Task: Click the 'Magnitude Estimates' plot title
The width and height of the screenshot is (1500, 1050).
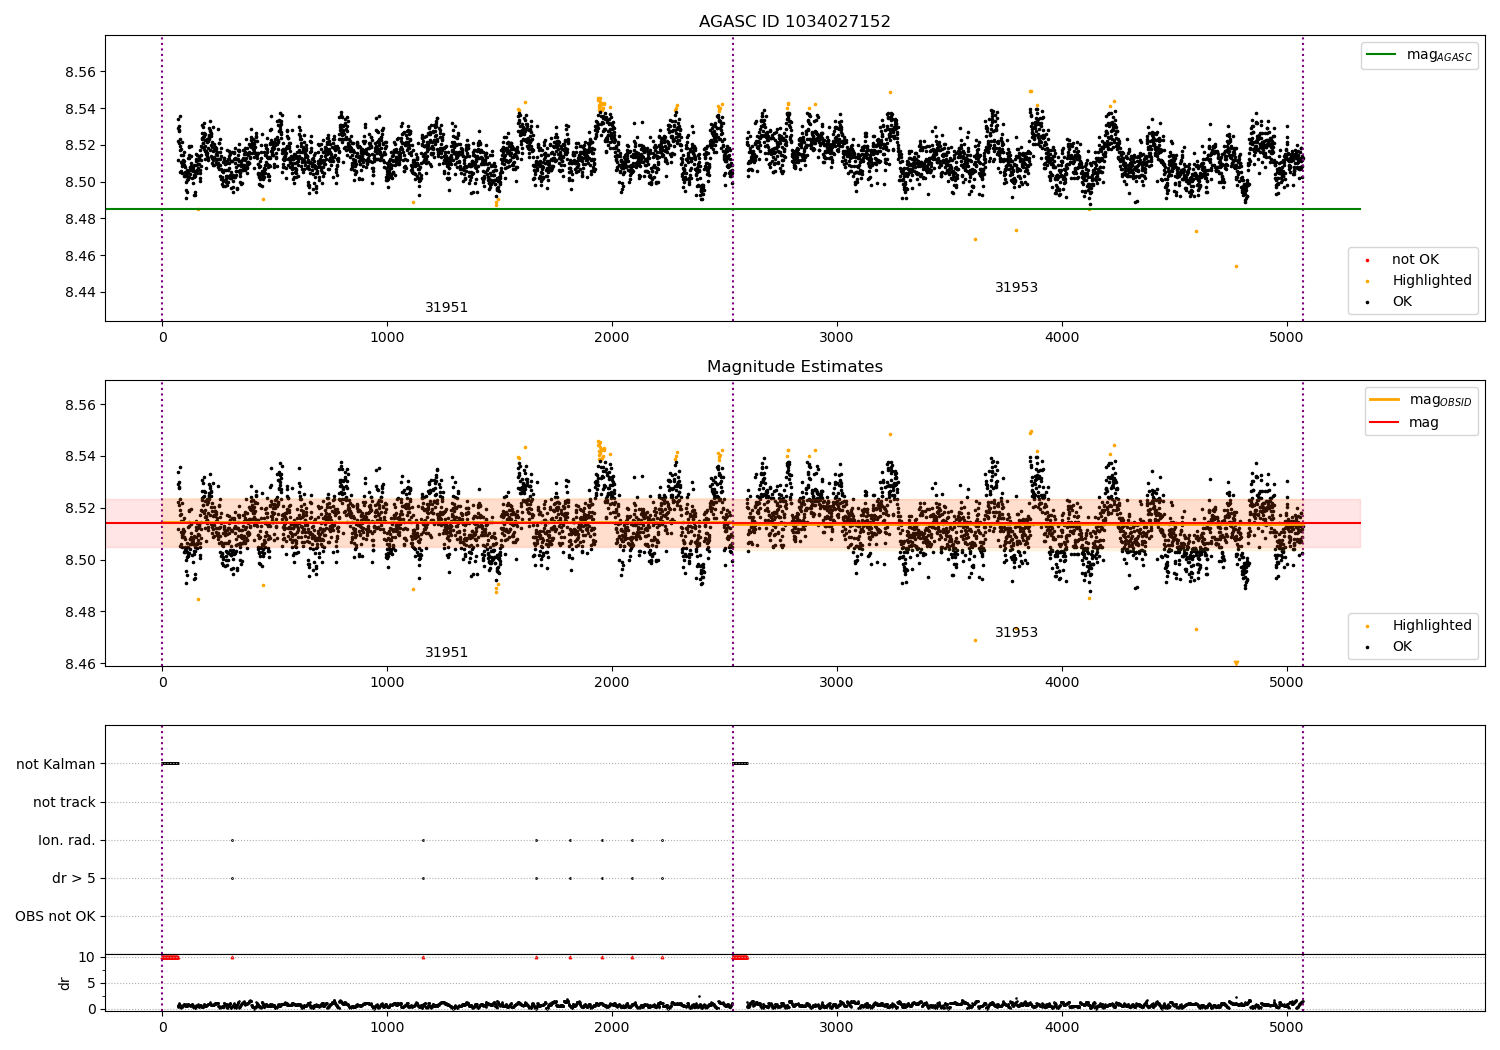Action: 795,367
